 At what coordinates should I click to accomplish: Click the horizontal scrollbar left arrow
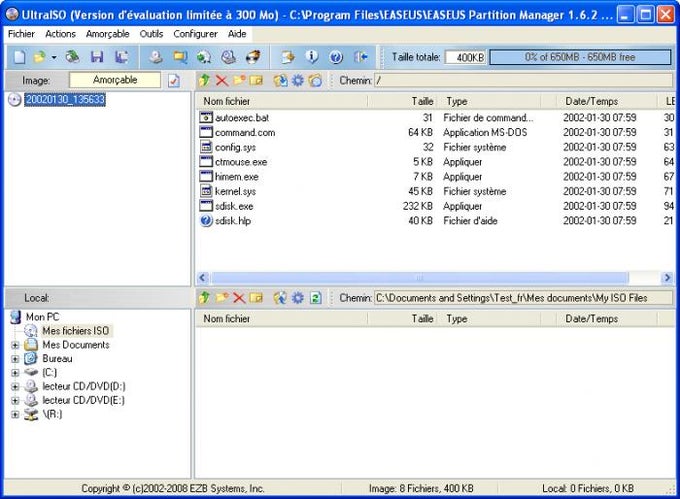click(203, 277)
